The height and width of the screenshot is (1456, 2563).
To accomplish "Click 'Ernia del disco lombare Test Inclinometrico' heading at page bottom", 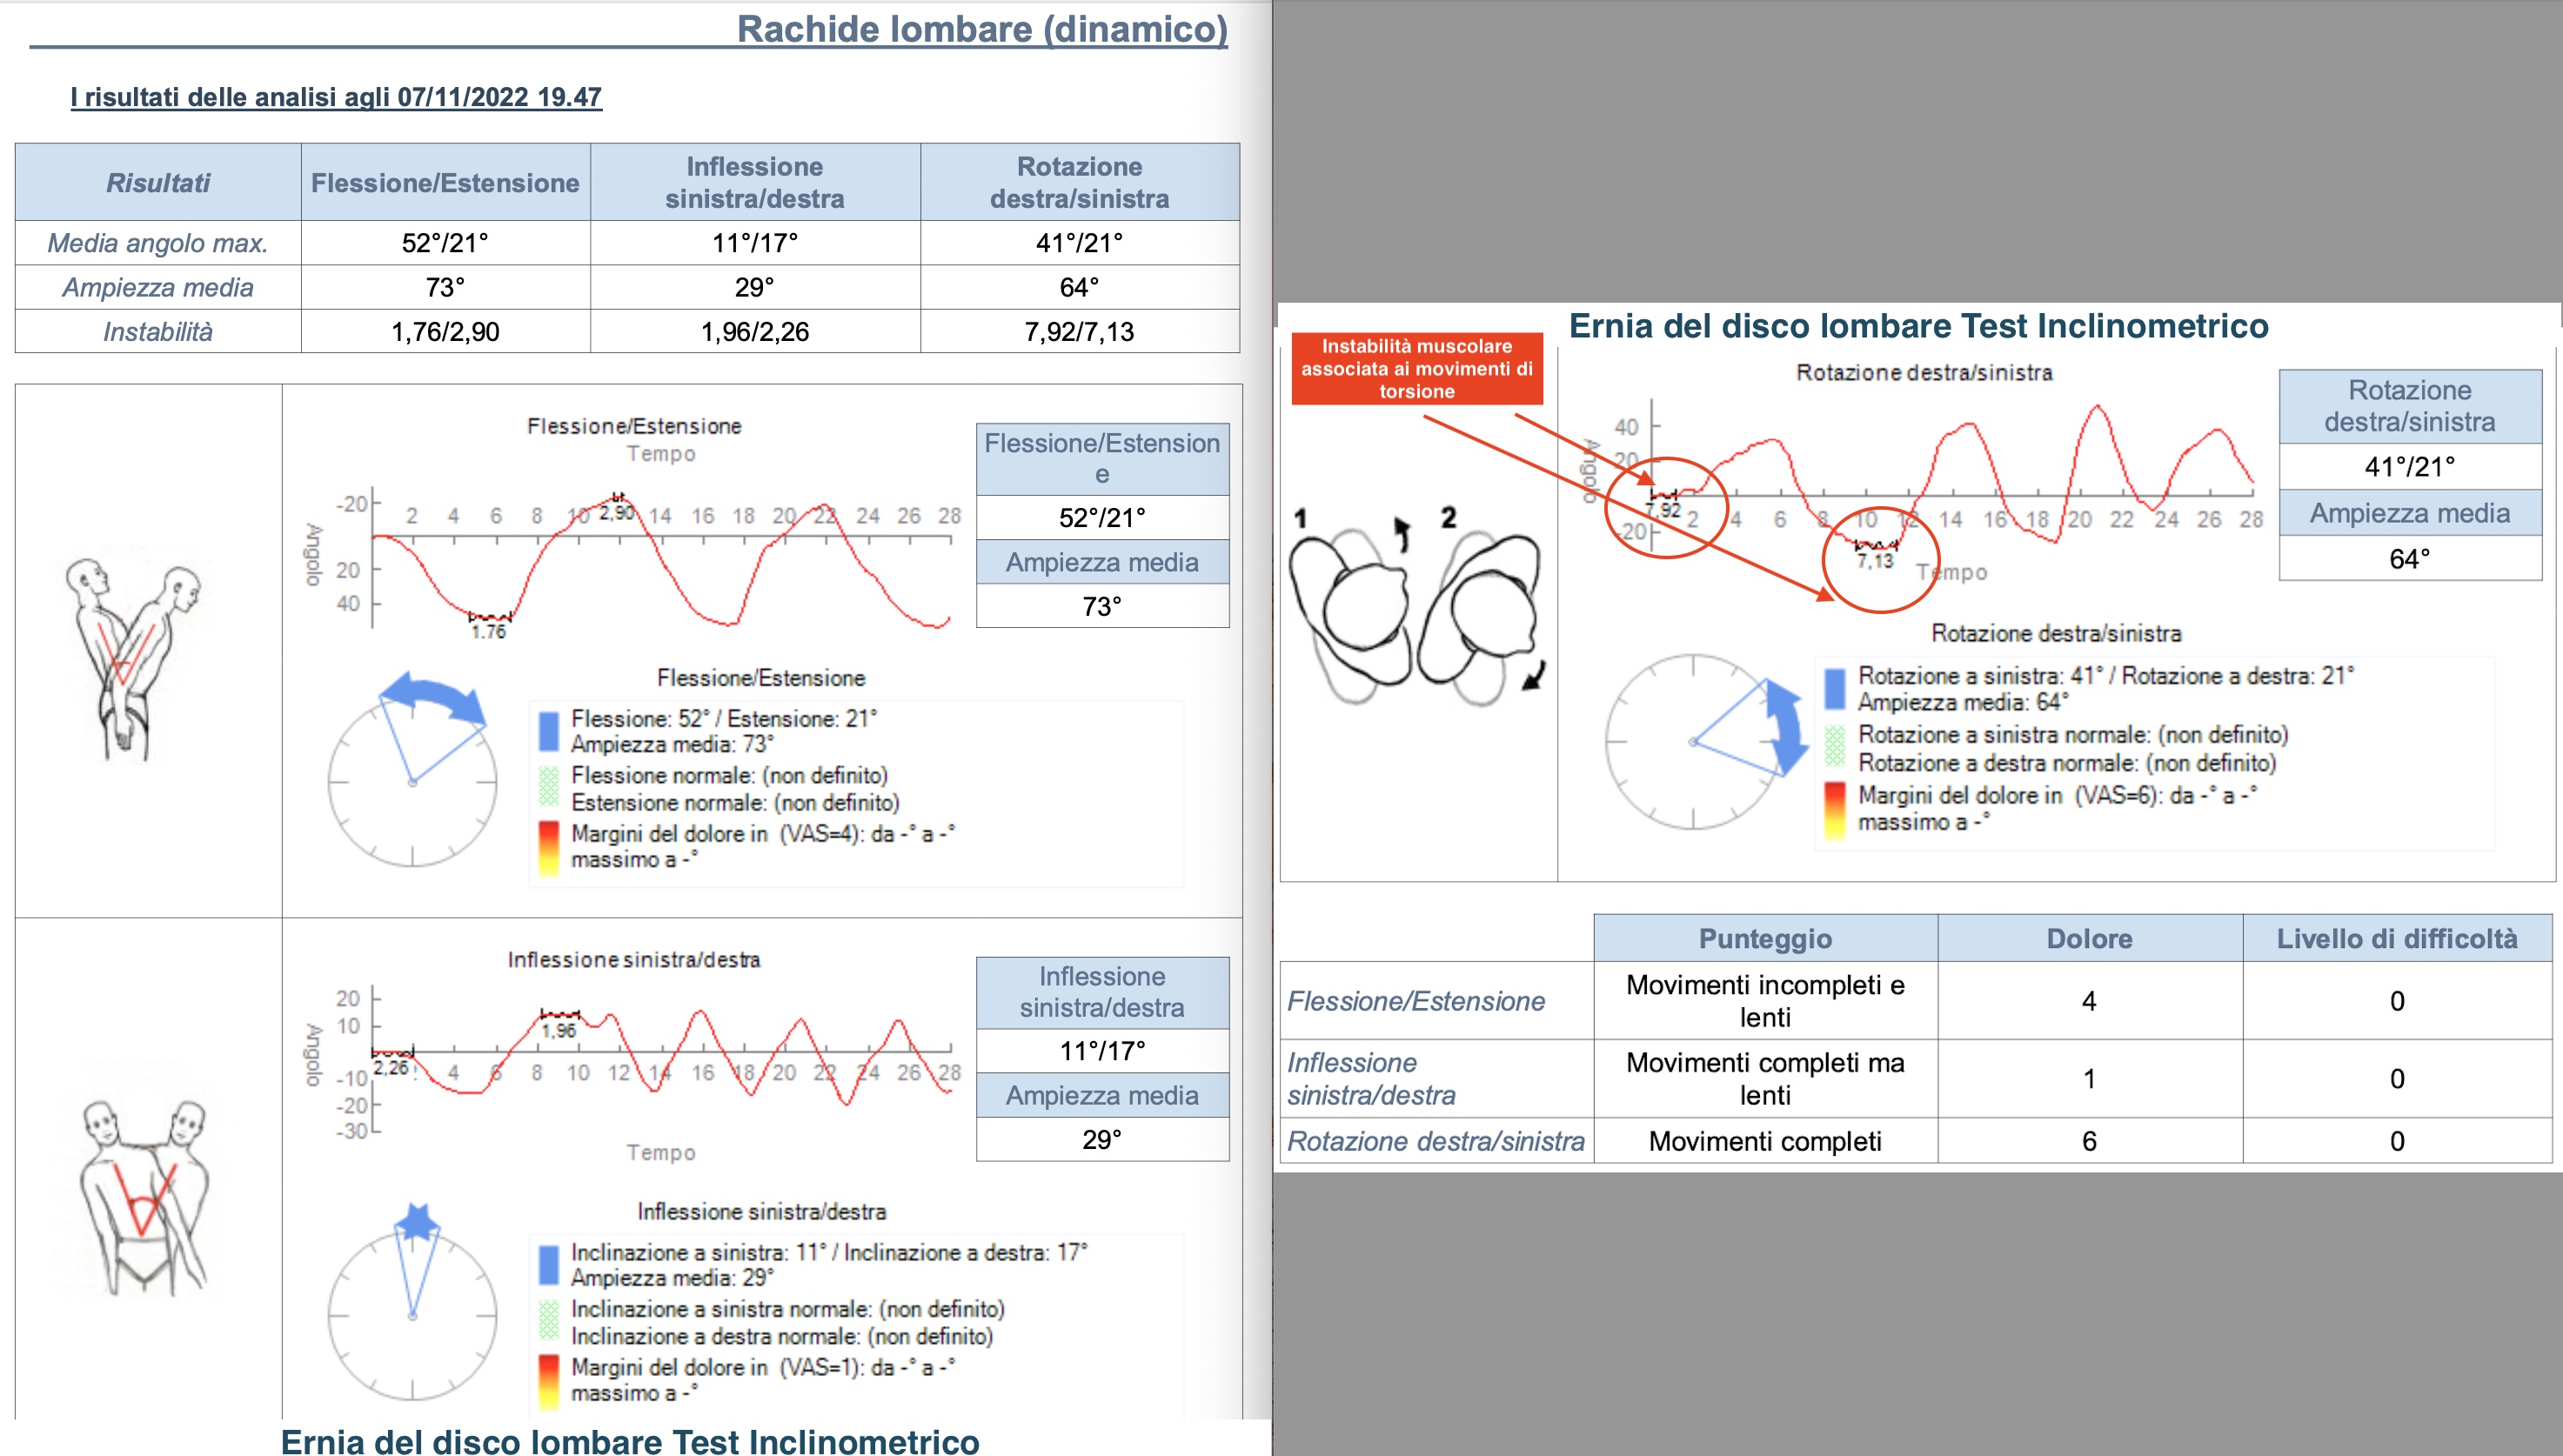I will point(630,1440).
